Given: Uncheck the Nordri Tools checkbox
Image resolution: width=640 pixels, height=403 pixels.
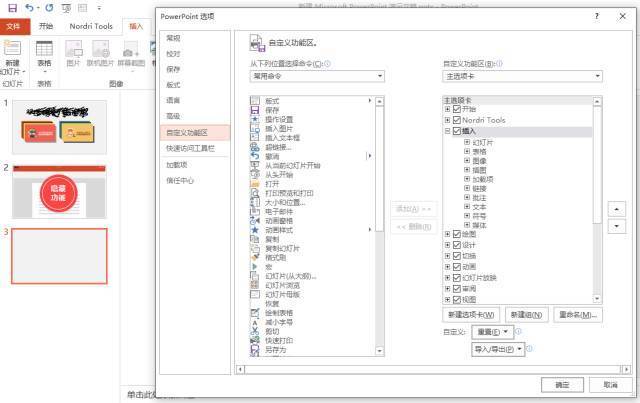Looking at the screenshot, I should click(x=457, y=120).
